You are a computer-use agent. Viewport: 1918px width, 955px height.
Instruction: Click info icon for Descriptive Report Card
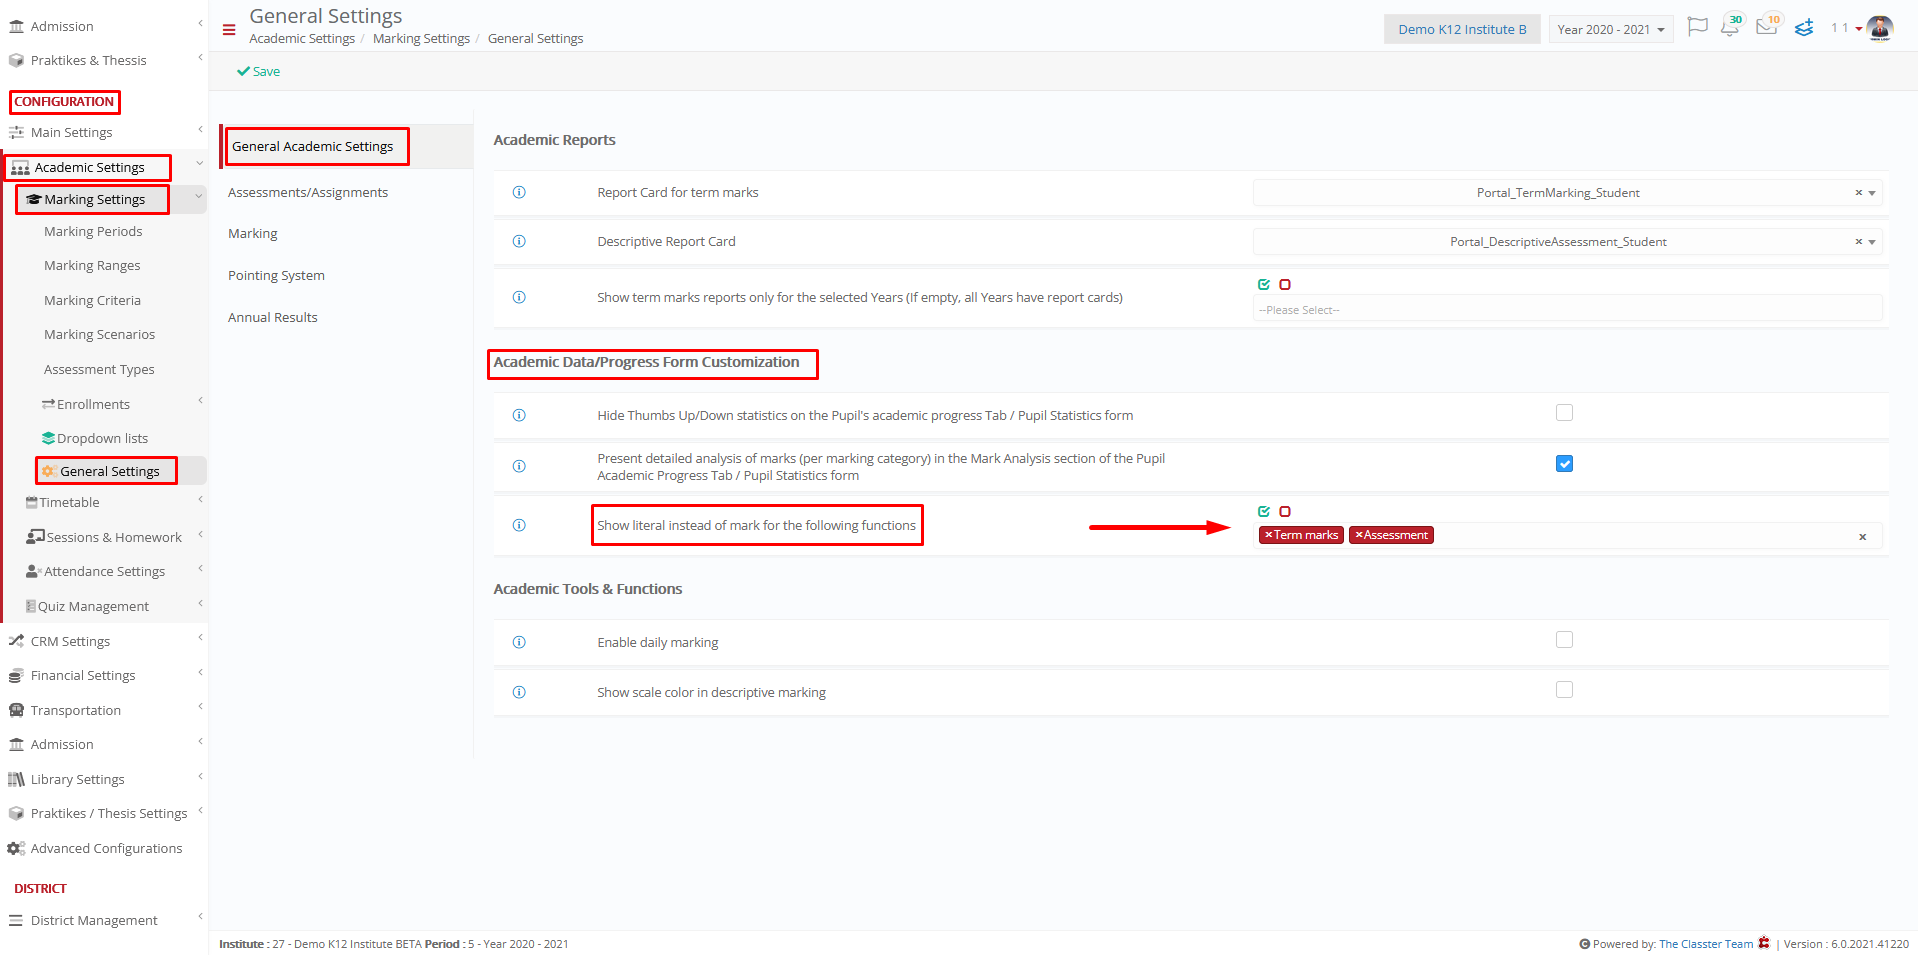[519, 241]
